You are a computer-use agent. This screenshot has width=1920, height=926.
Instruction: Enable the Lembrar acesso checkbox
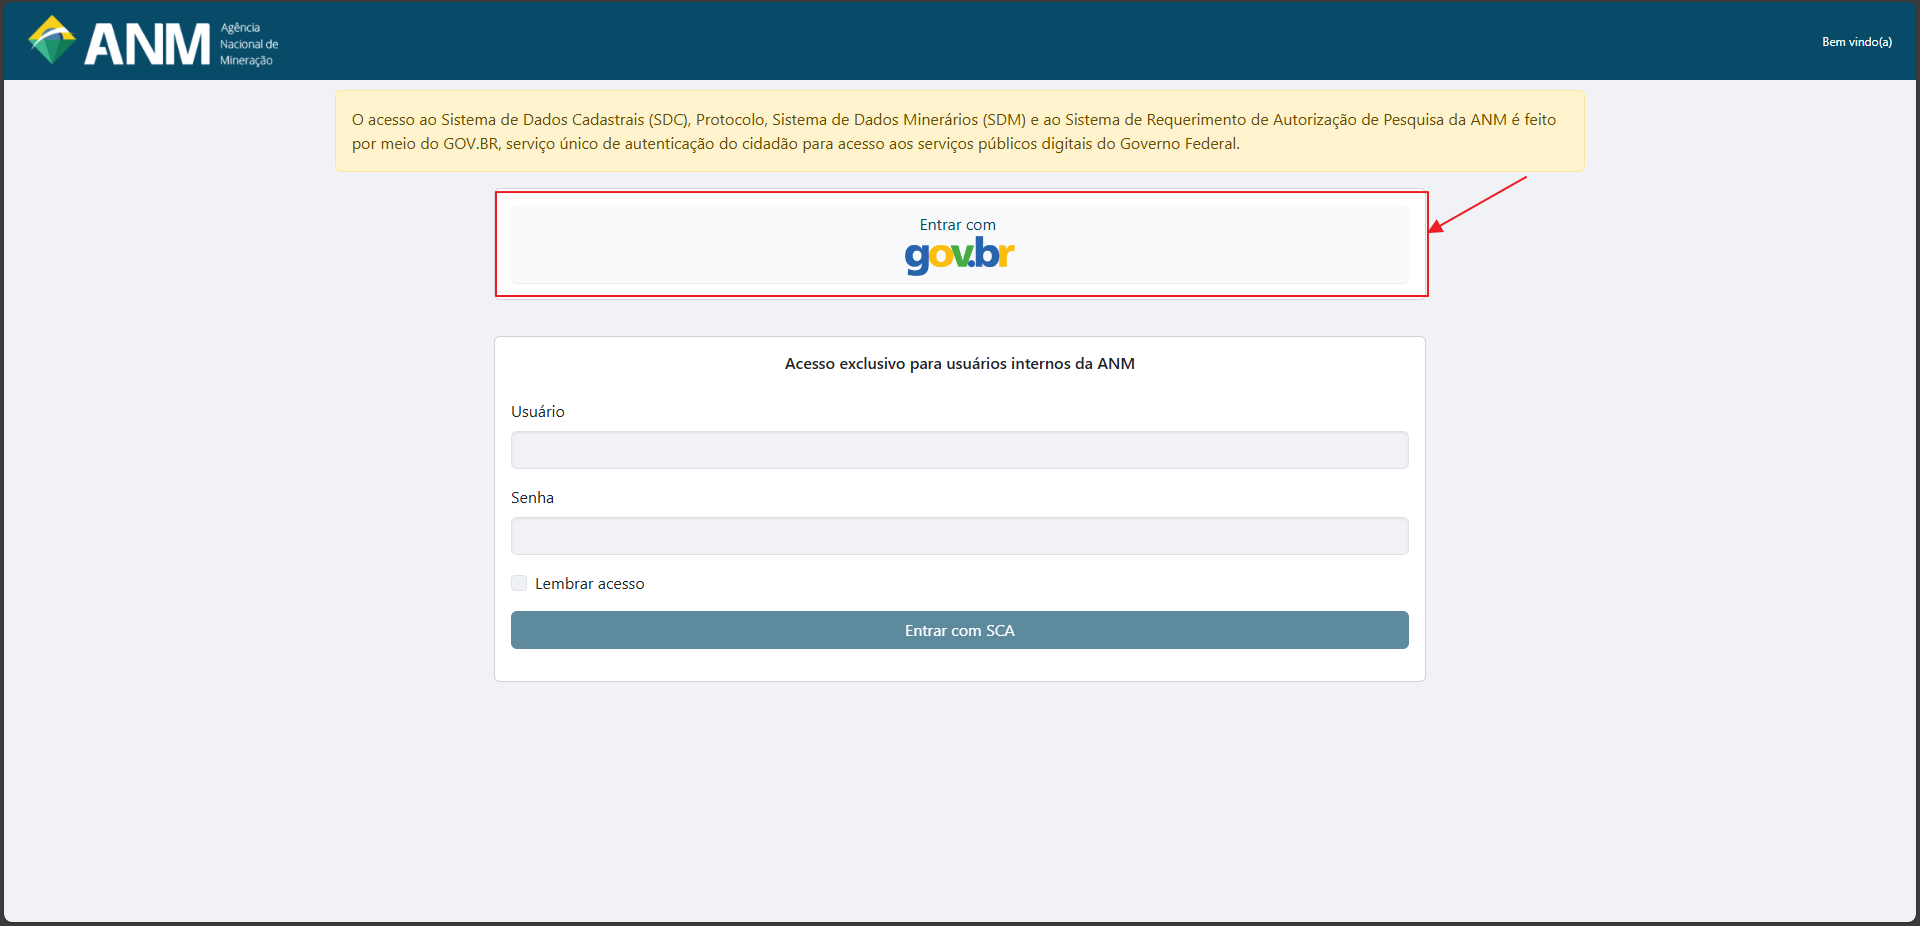click(x=519, y=583)
